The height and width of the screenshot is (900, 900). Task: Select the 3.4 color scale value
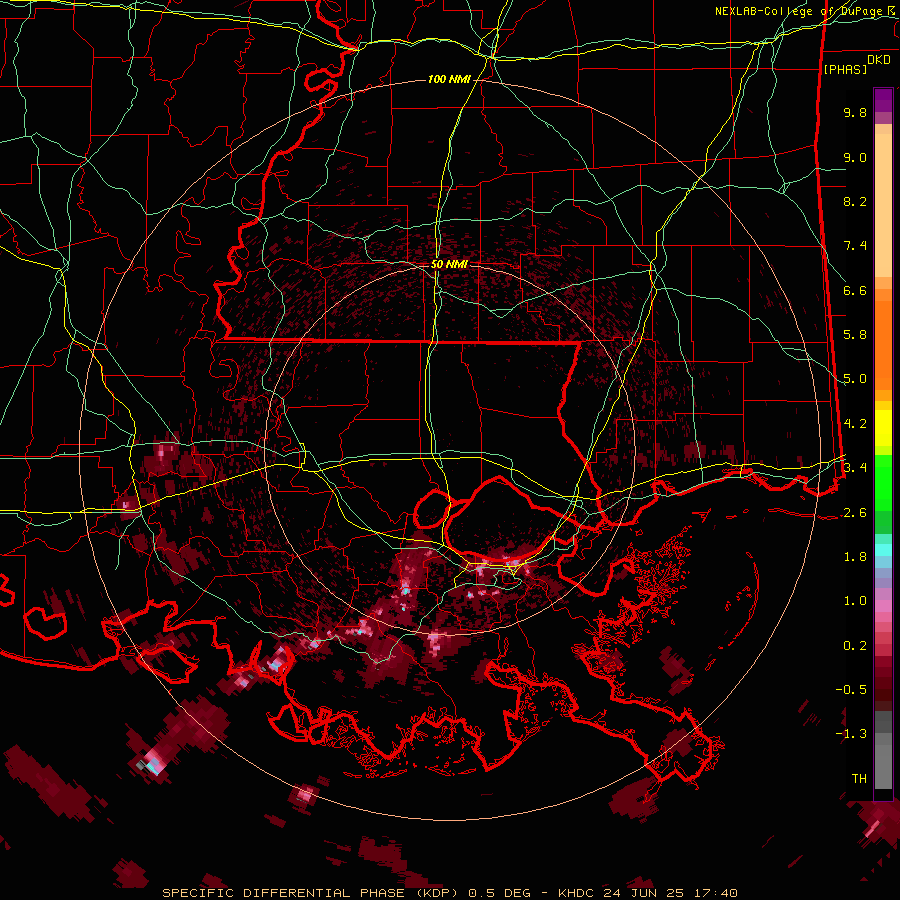(x=855, y=468)
